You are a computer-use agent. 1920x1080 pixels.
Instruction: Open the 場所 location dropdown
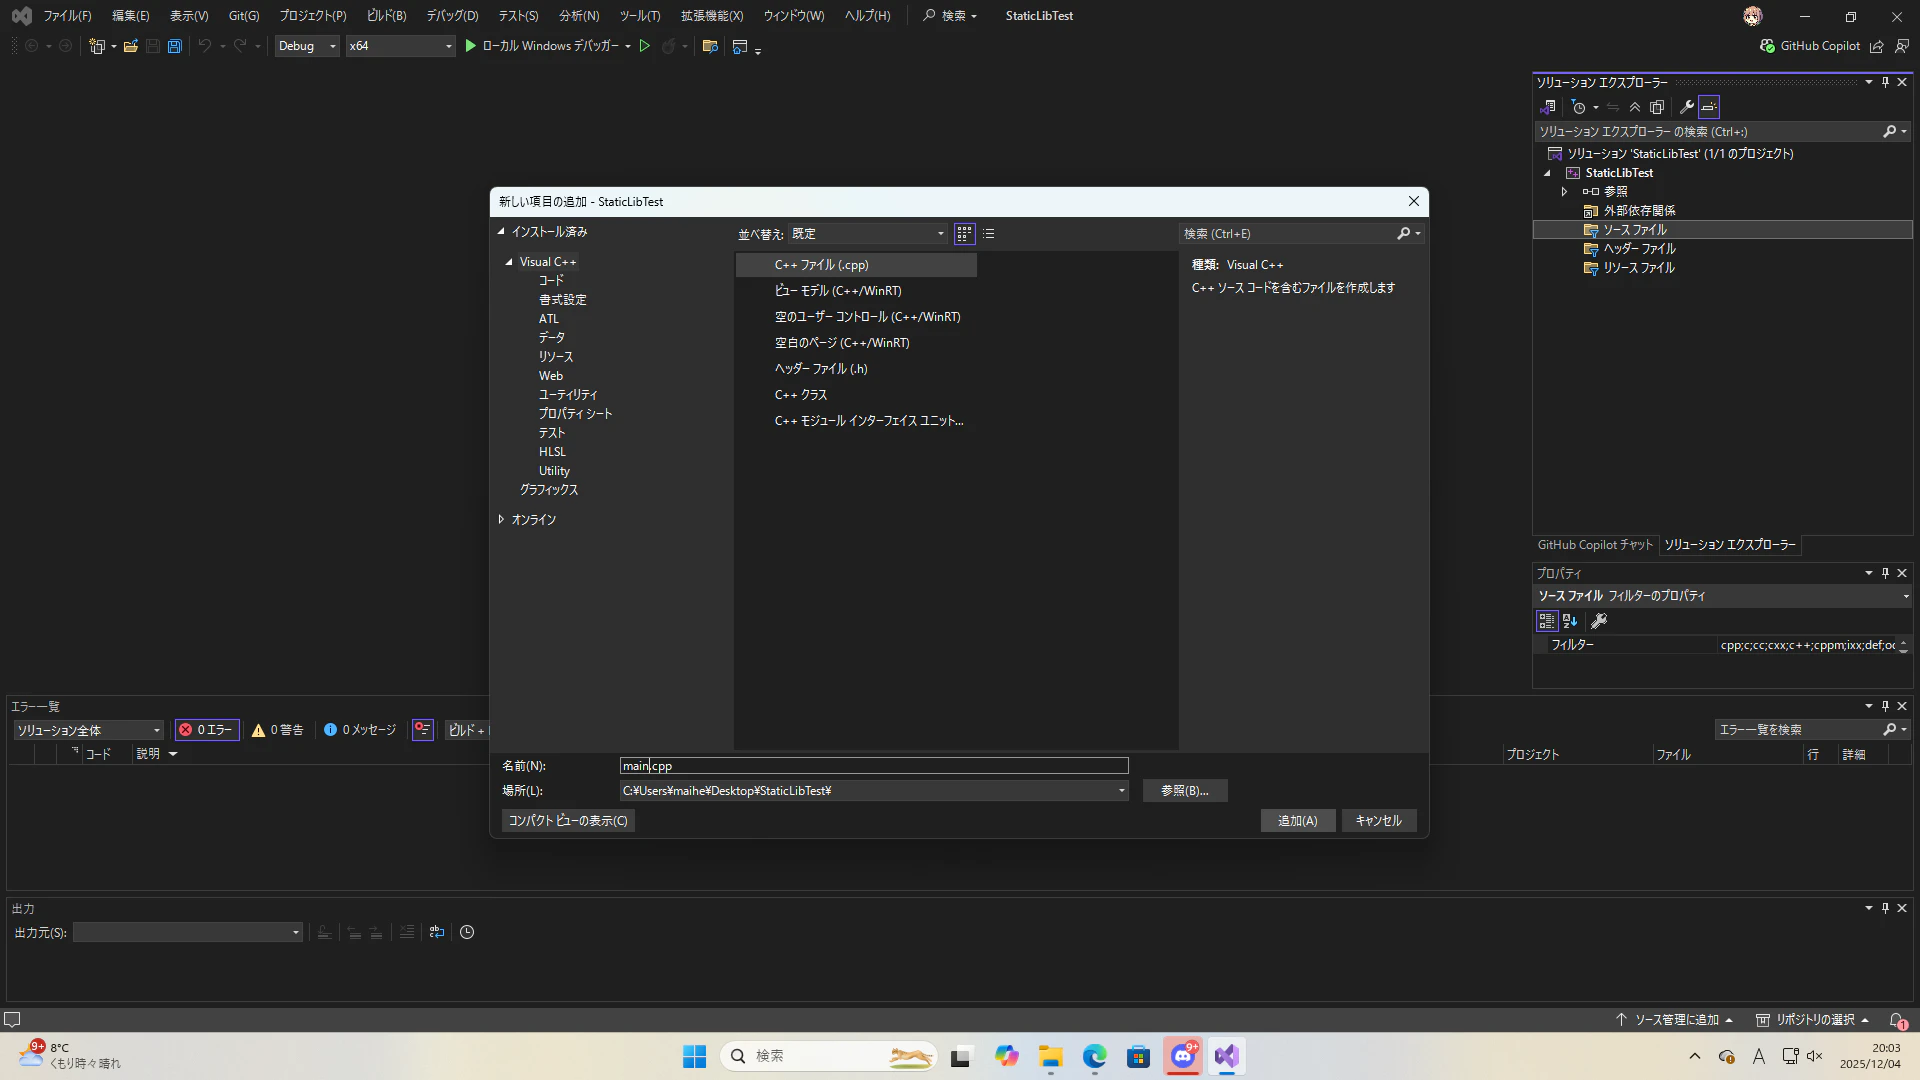pos(1121,791)
